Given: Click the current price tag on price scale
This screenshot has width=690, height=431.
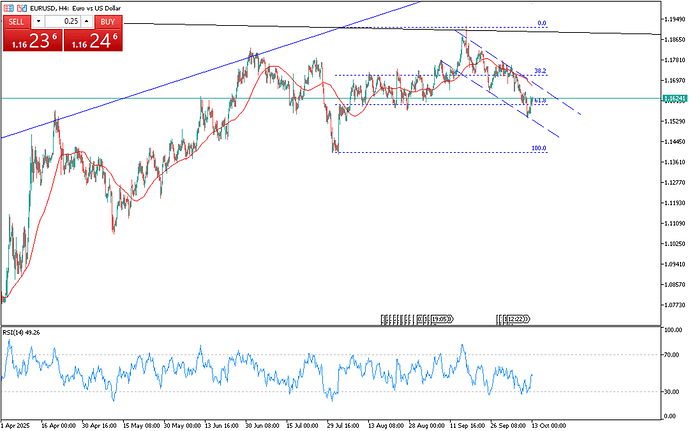Looking at the screenshot, I should (673, 98).
